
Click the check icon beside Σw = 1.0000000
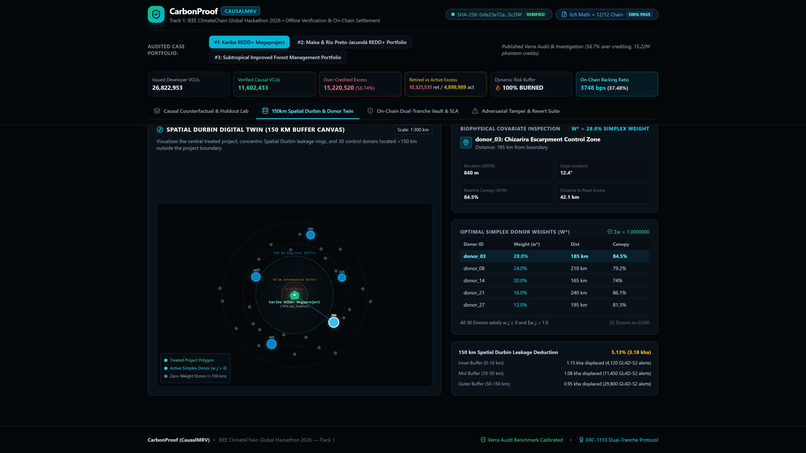point(610,232)
